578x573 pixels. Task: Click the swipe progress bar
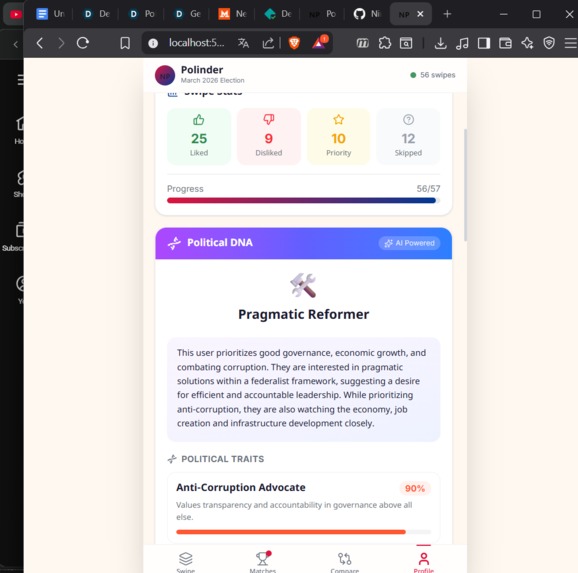[303, 201]
